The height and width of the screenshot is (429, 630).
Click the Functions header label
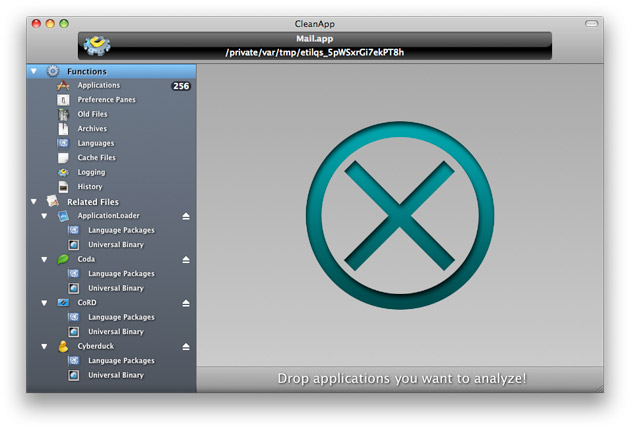click(87, 72)
